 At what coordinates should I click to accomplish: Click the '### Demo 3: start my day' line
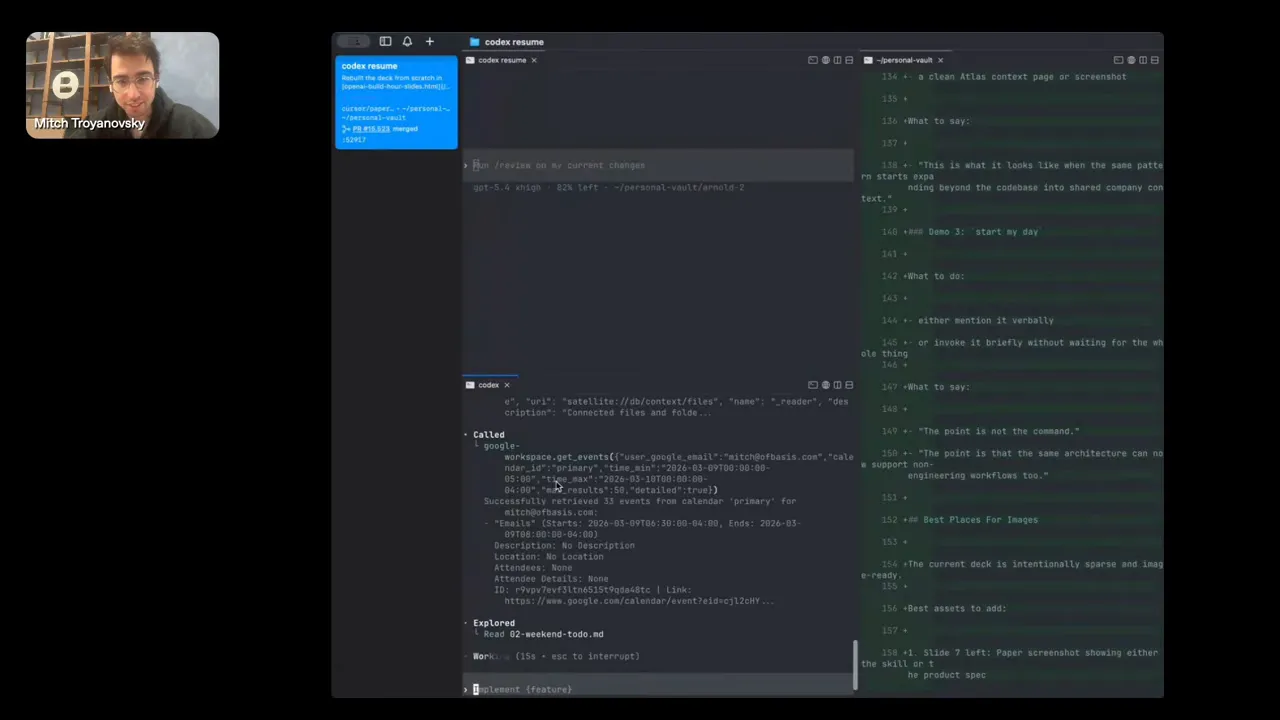[x=973, y=232]
